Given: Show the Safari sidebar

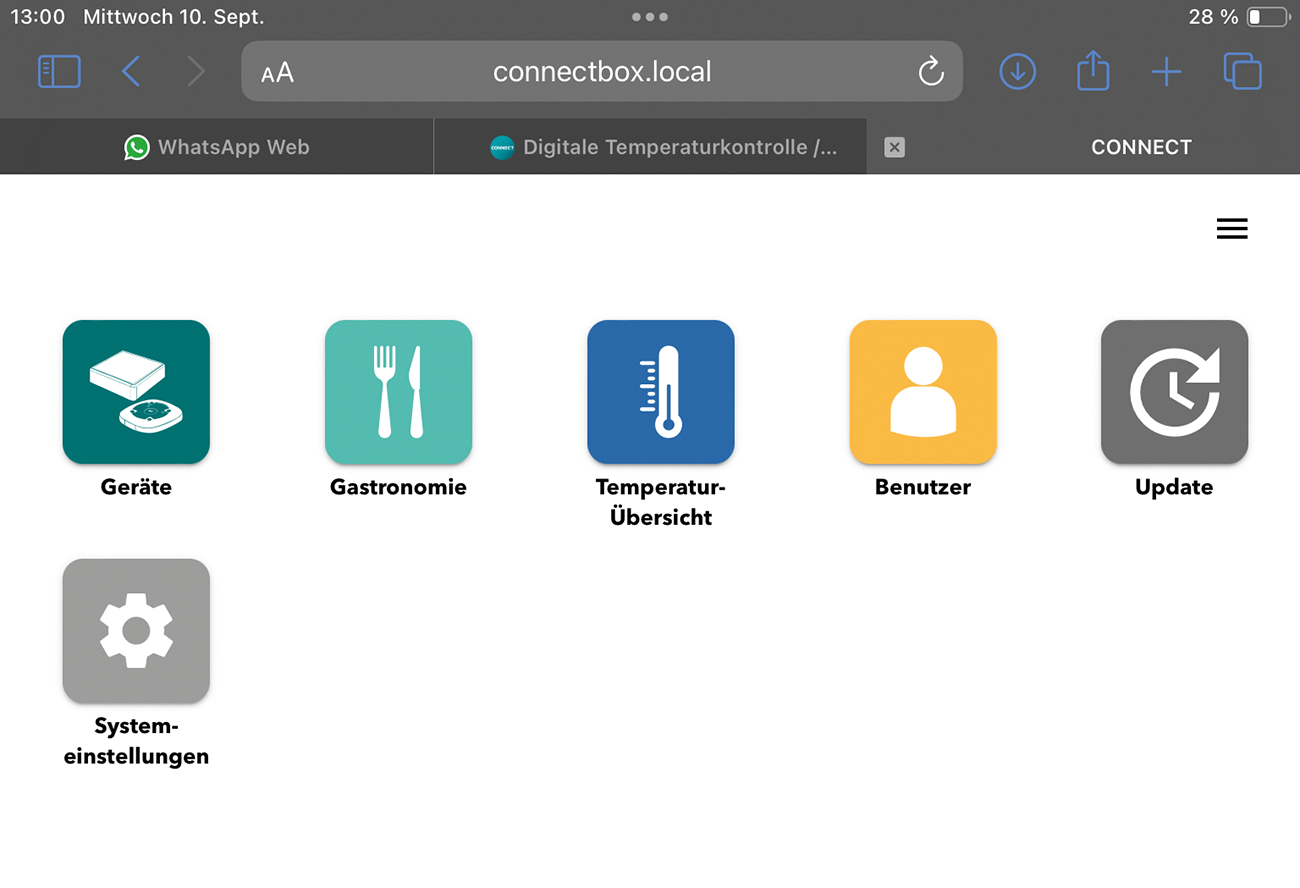Looking at the screenshot, I should (x=59, y=72).
